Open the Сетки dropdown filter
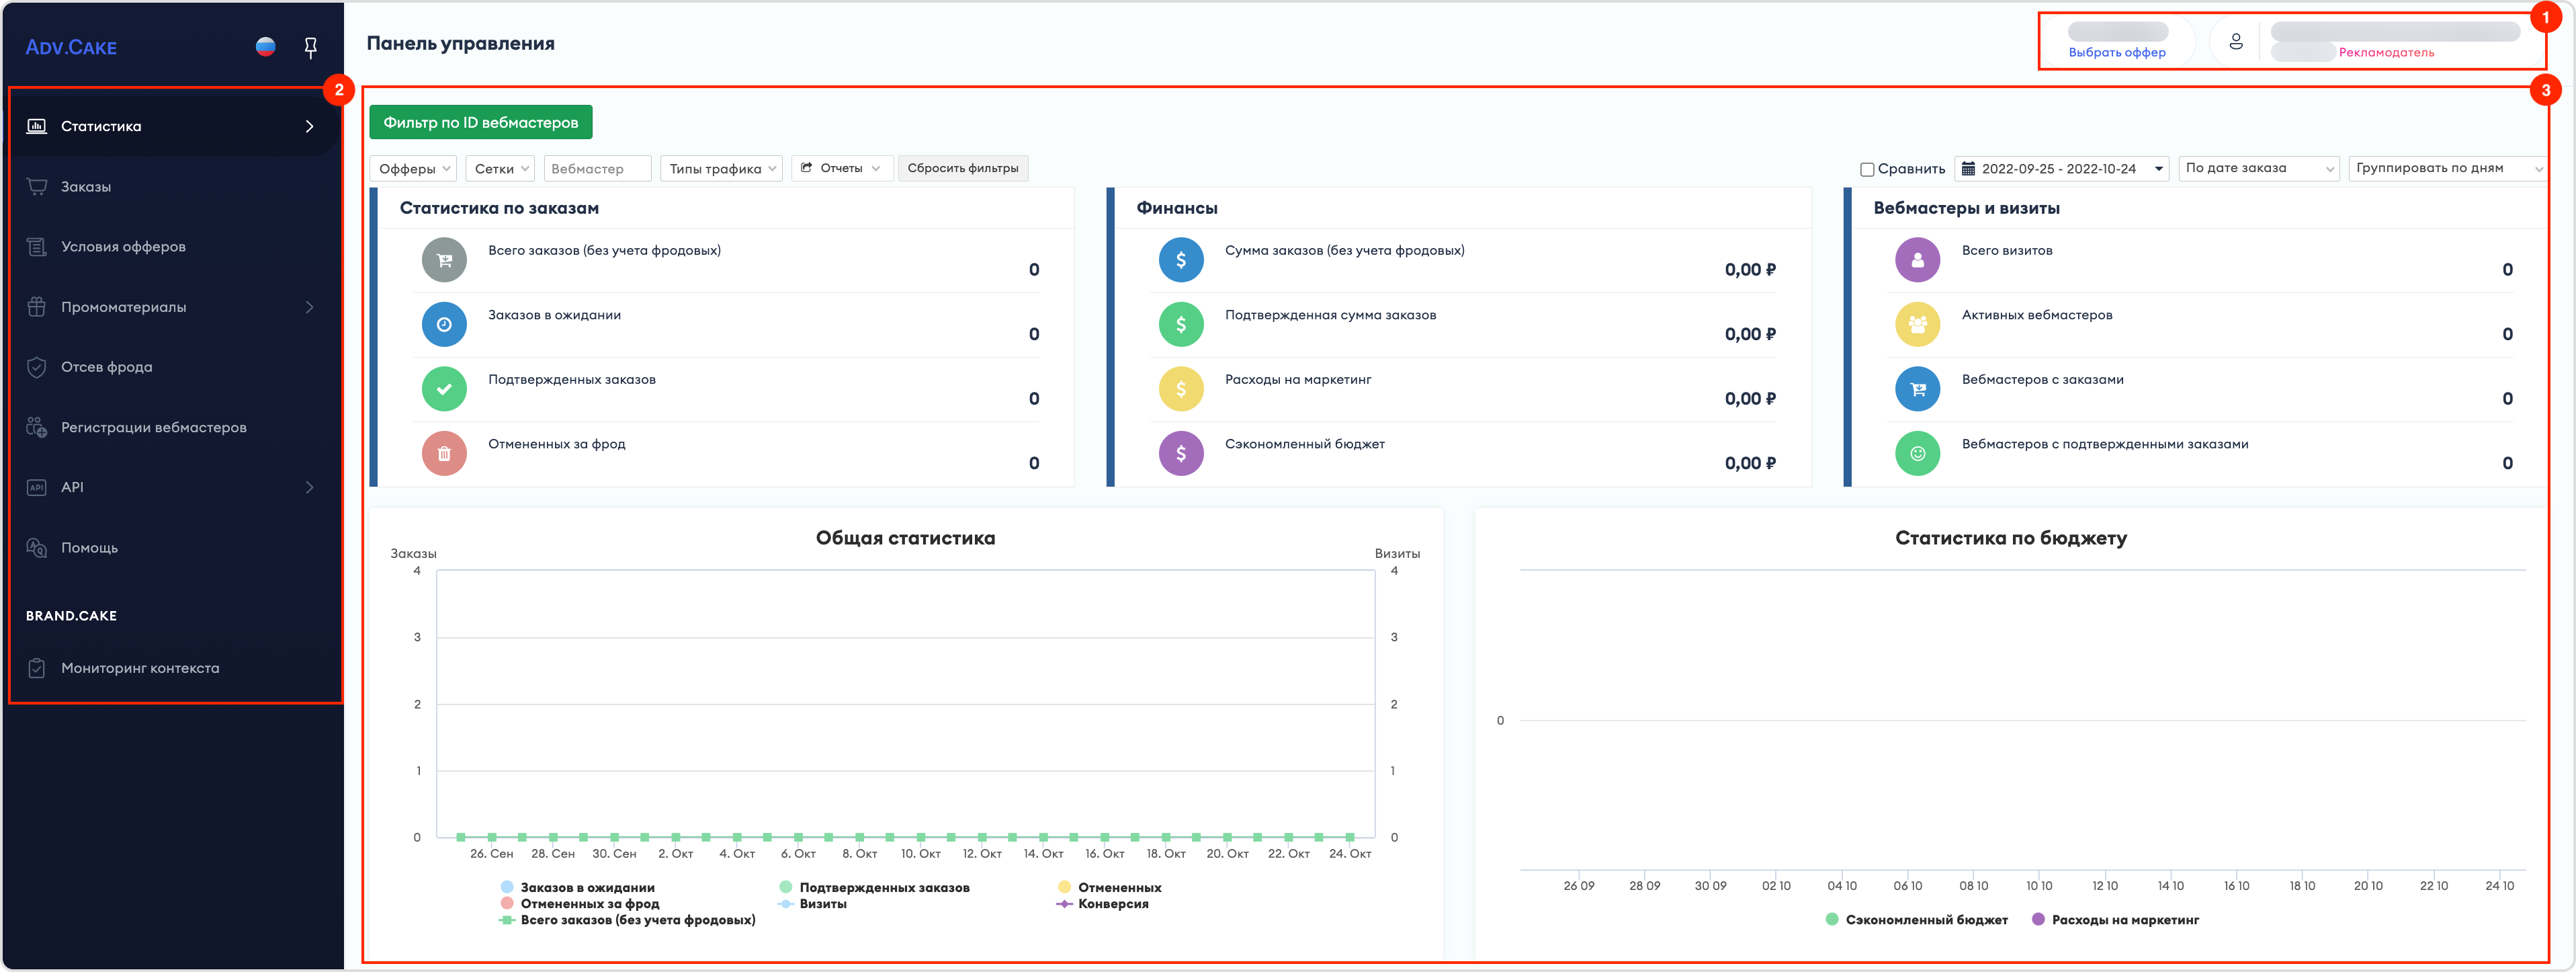The image size is (2576, 972). click(500, 168)
